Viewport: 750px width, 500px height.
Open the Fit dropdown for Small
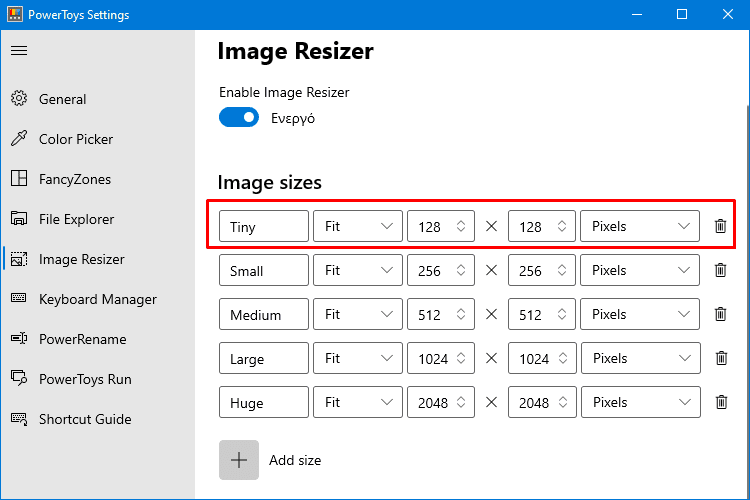pos(358,270)
